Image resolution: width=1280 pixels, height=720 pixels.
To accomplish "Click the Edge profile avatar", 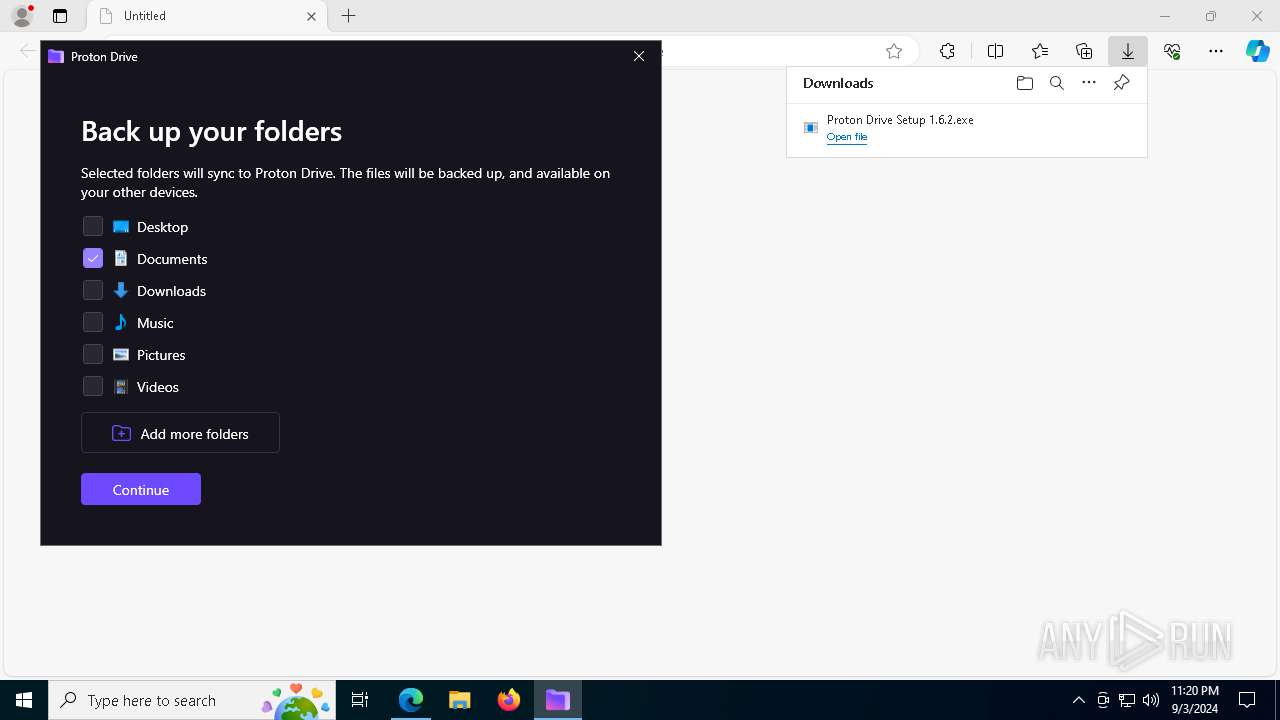I will coord(22,16).
